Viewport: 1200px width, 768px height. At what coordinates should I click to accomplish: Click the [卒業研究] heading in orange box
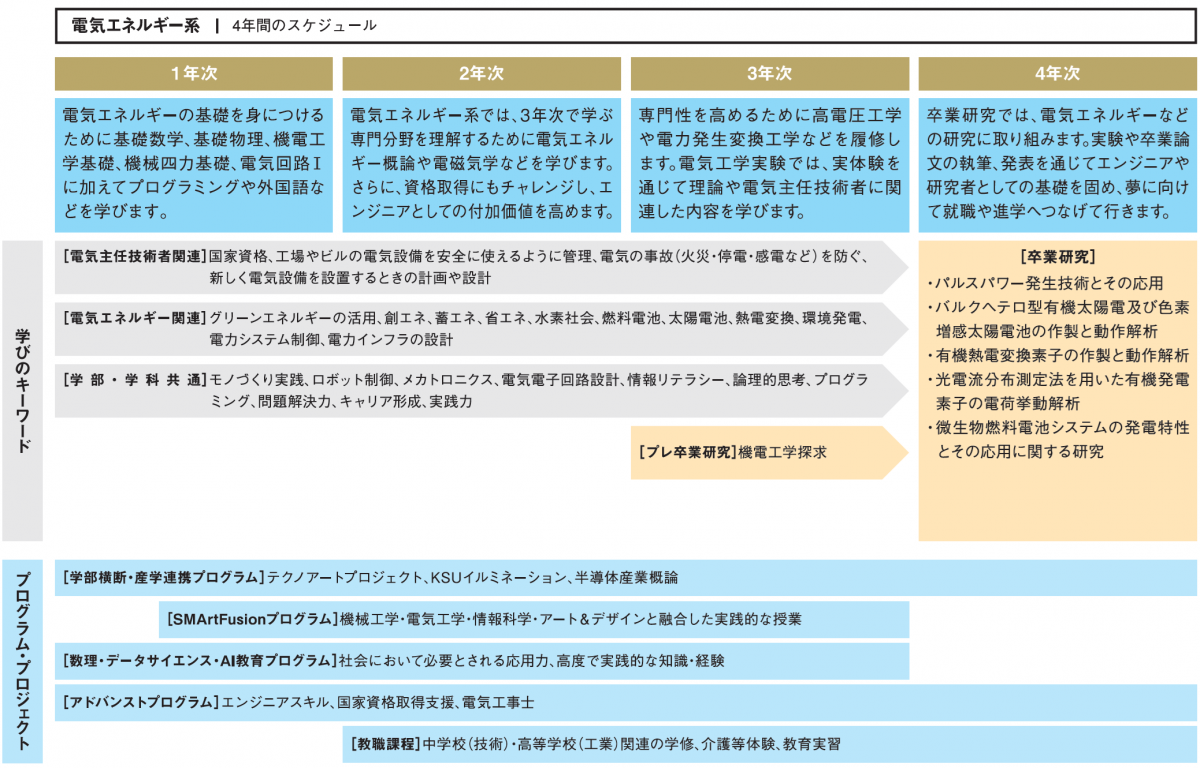(x=1058, y=256)
